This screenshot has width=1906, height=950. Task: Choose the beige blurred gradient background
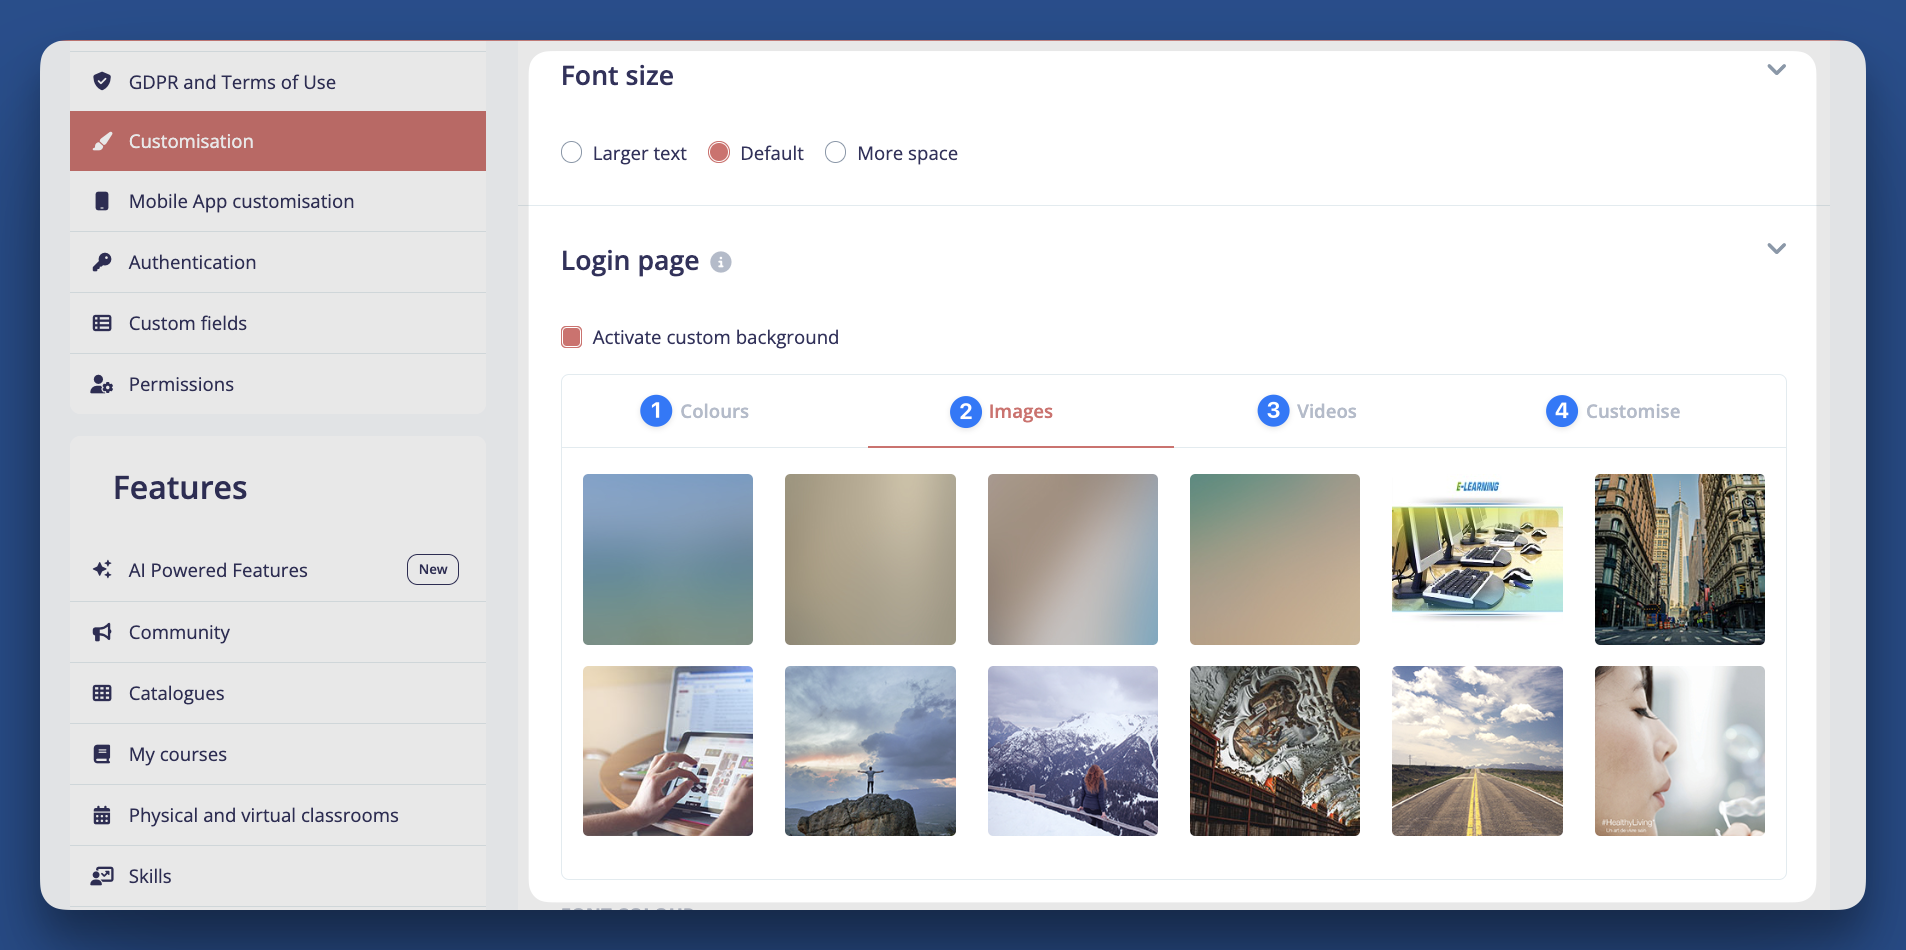click(870, 559)
